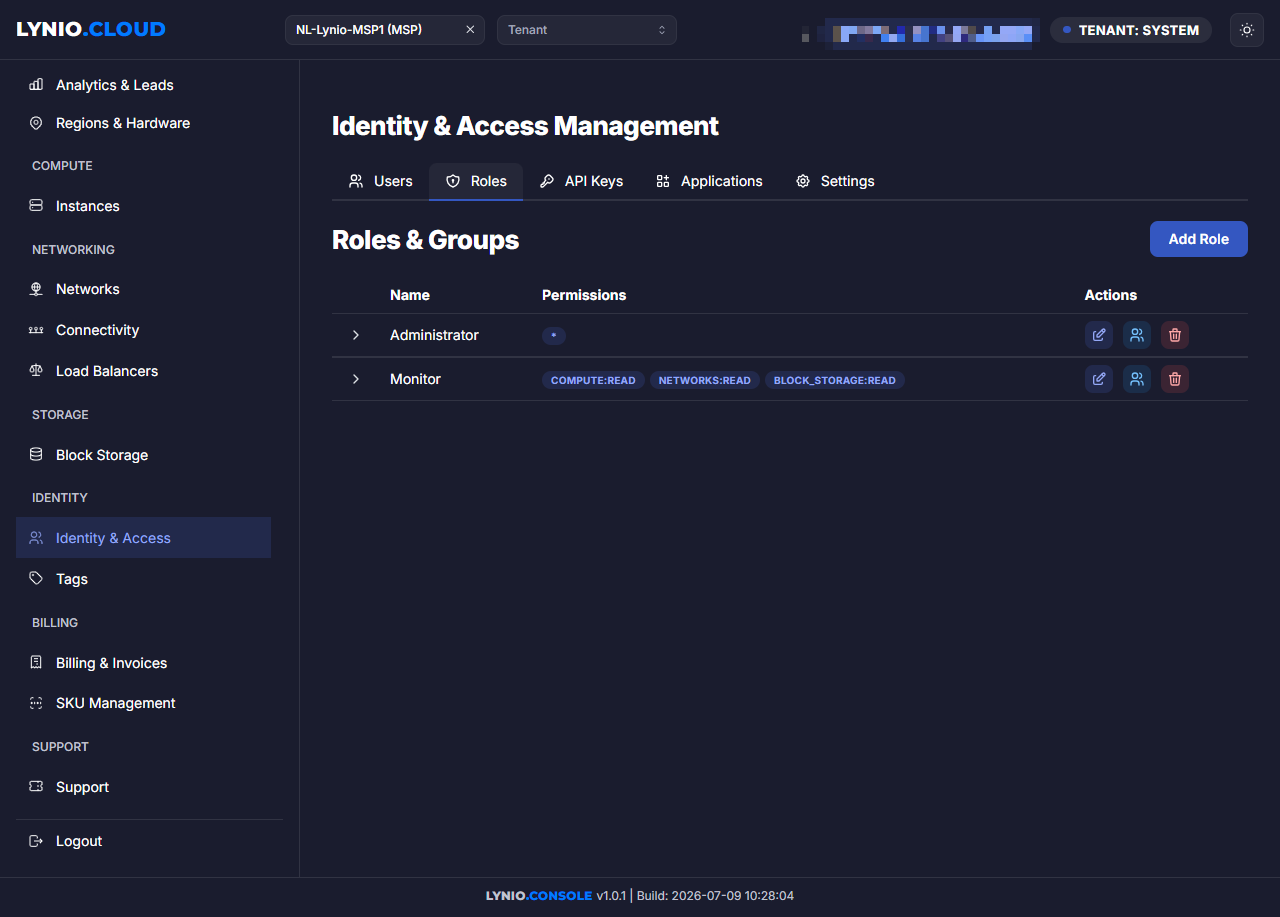
Task: Click the Administrator role name
Action: [x=434, y=335]
